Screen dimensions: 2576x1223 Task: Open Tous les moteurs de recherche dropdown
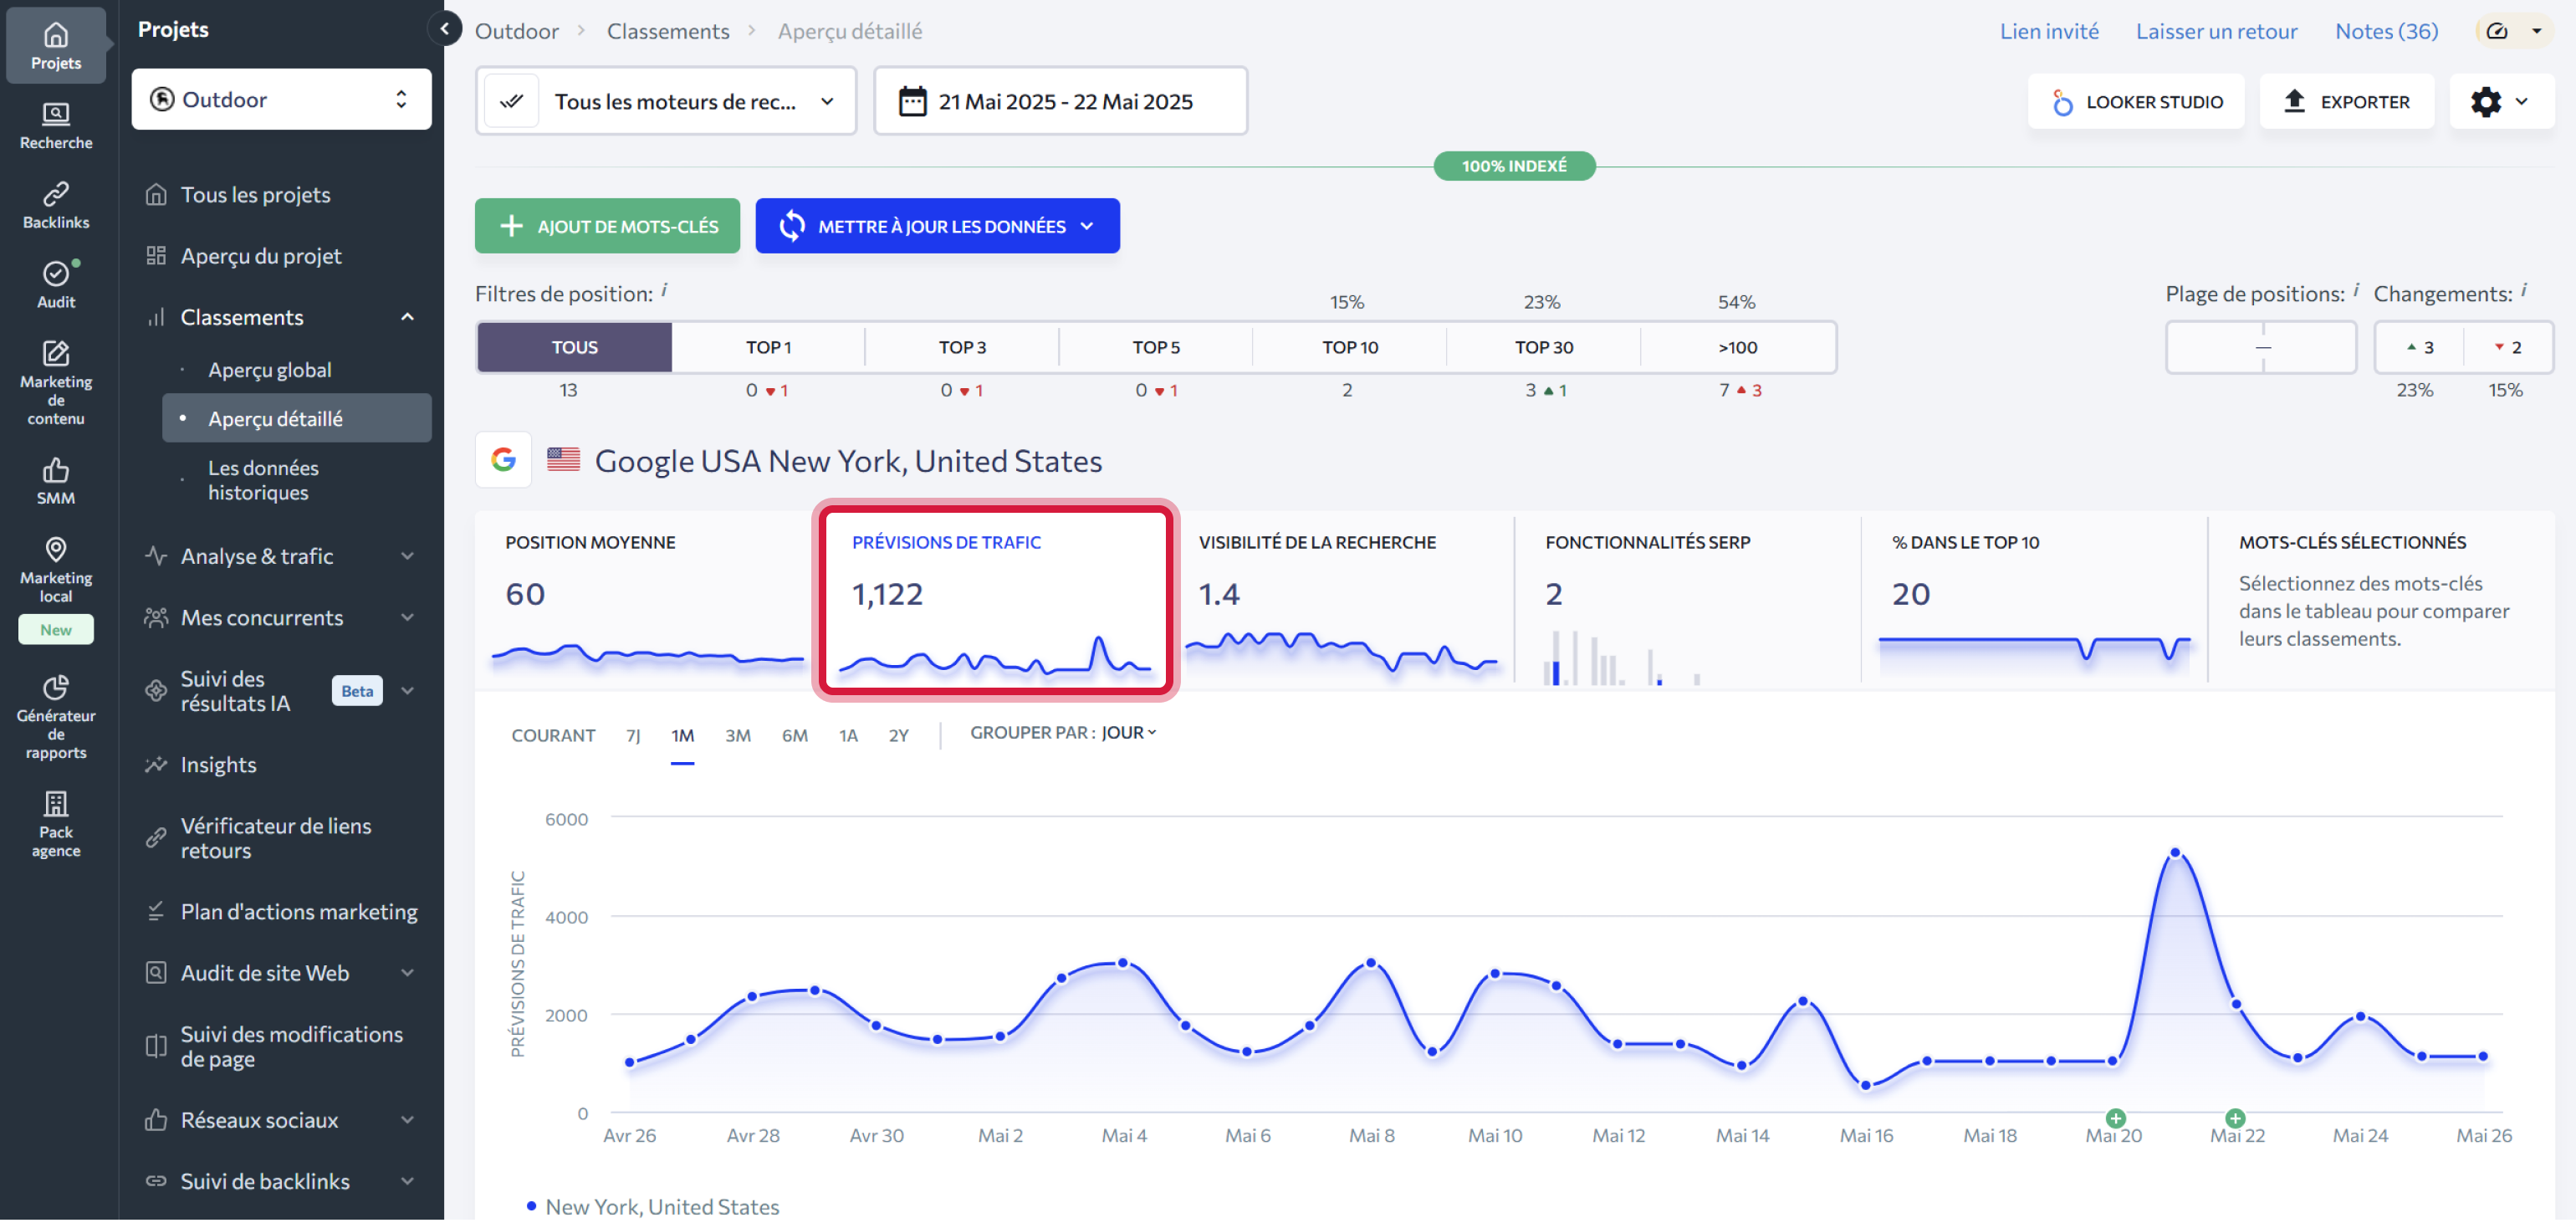click(667, 101)
